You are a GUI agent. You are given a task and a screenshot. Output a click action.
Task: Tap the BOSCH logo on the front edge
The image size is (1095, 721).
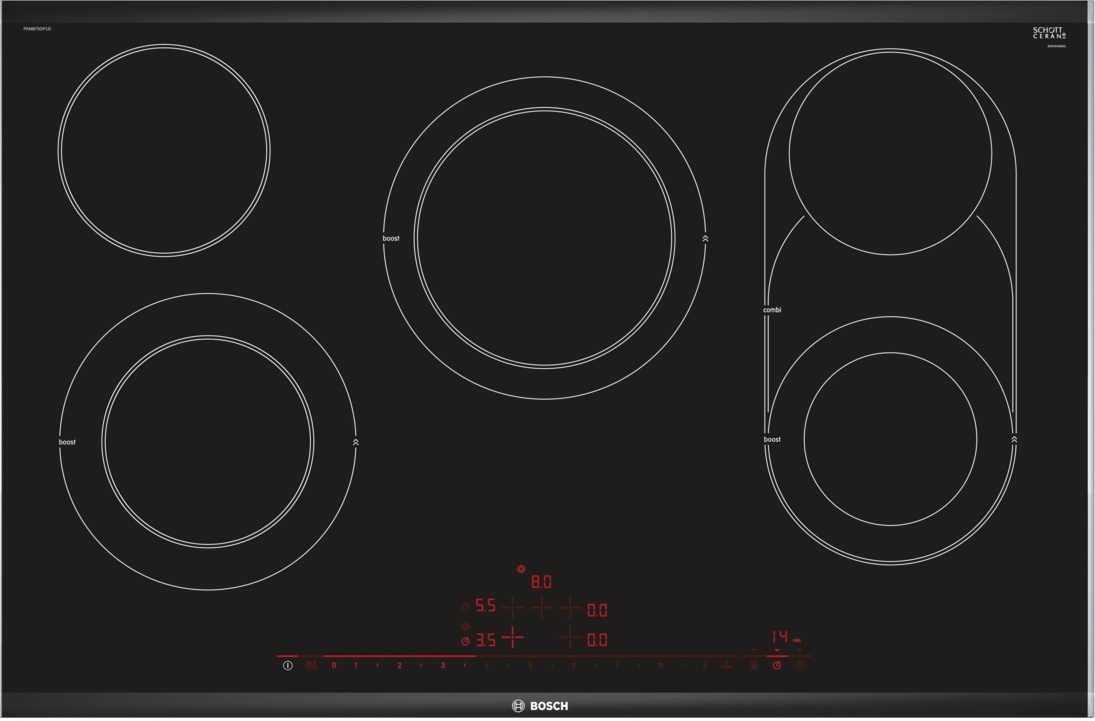[x=541, y=707]
